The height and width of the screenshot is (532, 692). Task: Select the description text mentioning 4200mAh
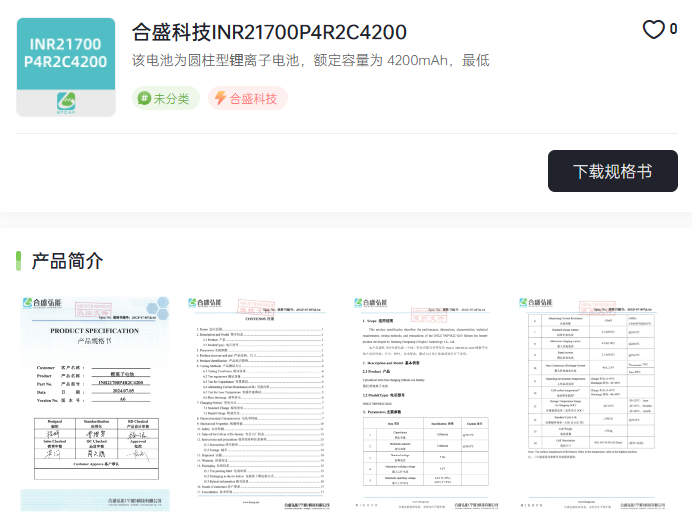[x=311, y=60]
